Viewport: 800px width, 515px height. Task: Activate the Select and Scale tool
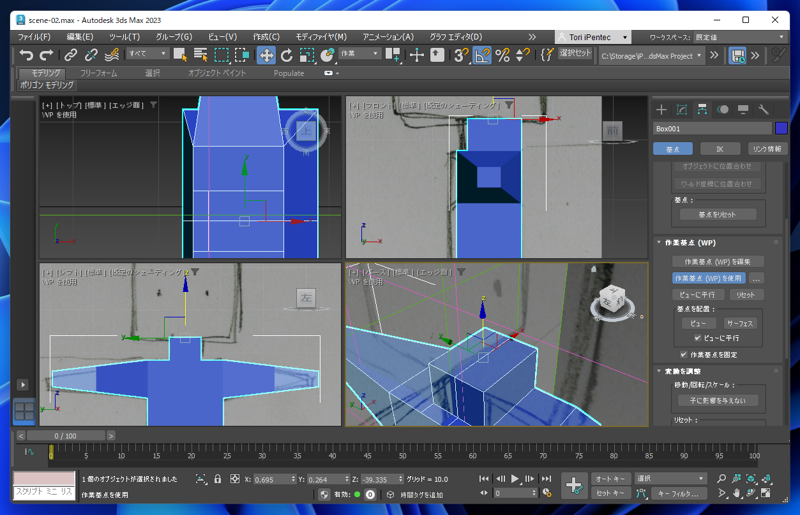click(307, 55)
